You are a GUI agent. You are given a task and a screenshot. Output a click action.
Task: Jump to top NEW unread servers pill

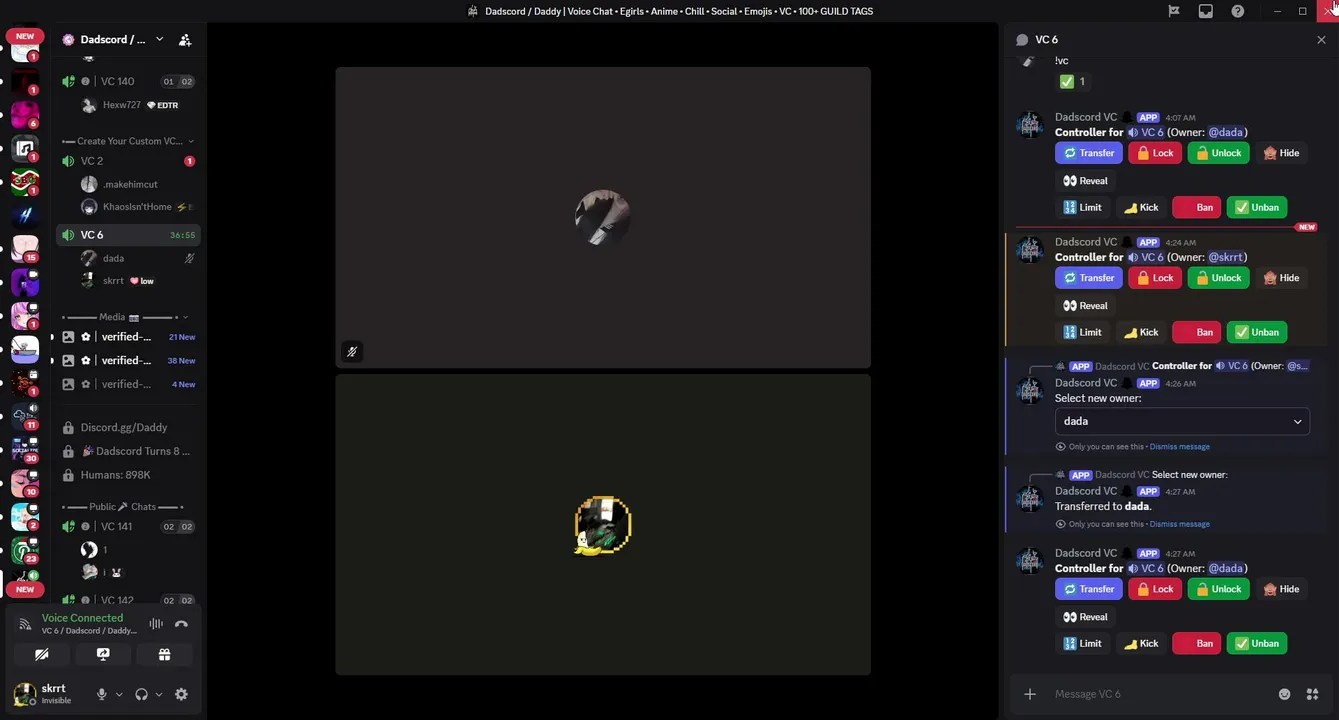coord(25,36)
